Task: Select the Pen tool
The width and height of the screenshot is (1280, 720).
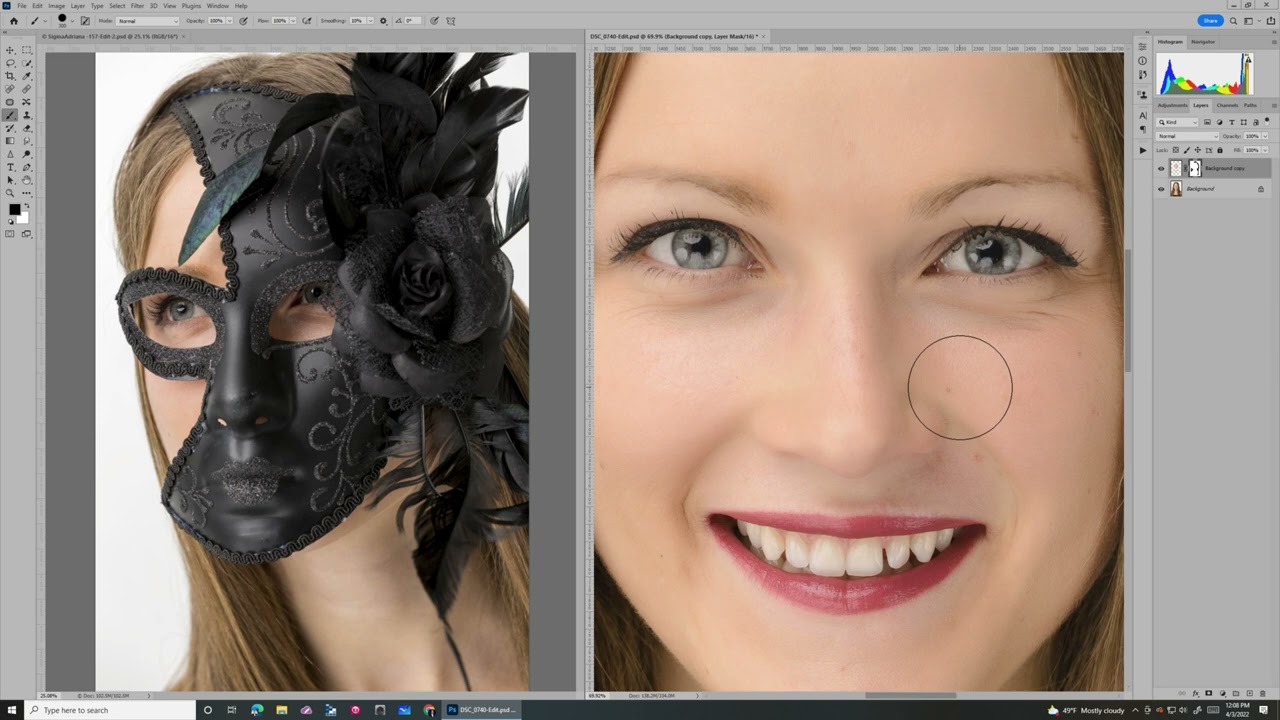Action: point(27,167)
